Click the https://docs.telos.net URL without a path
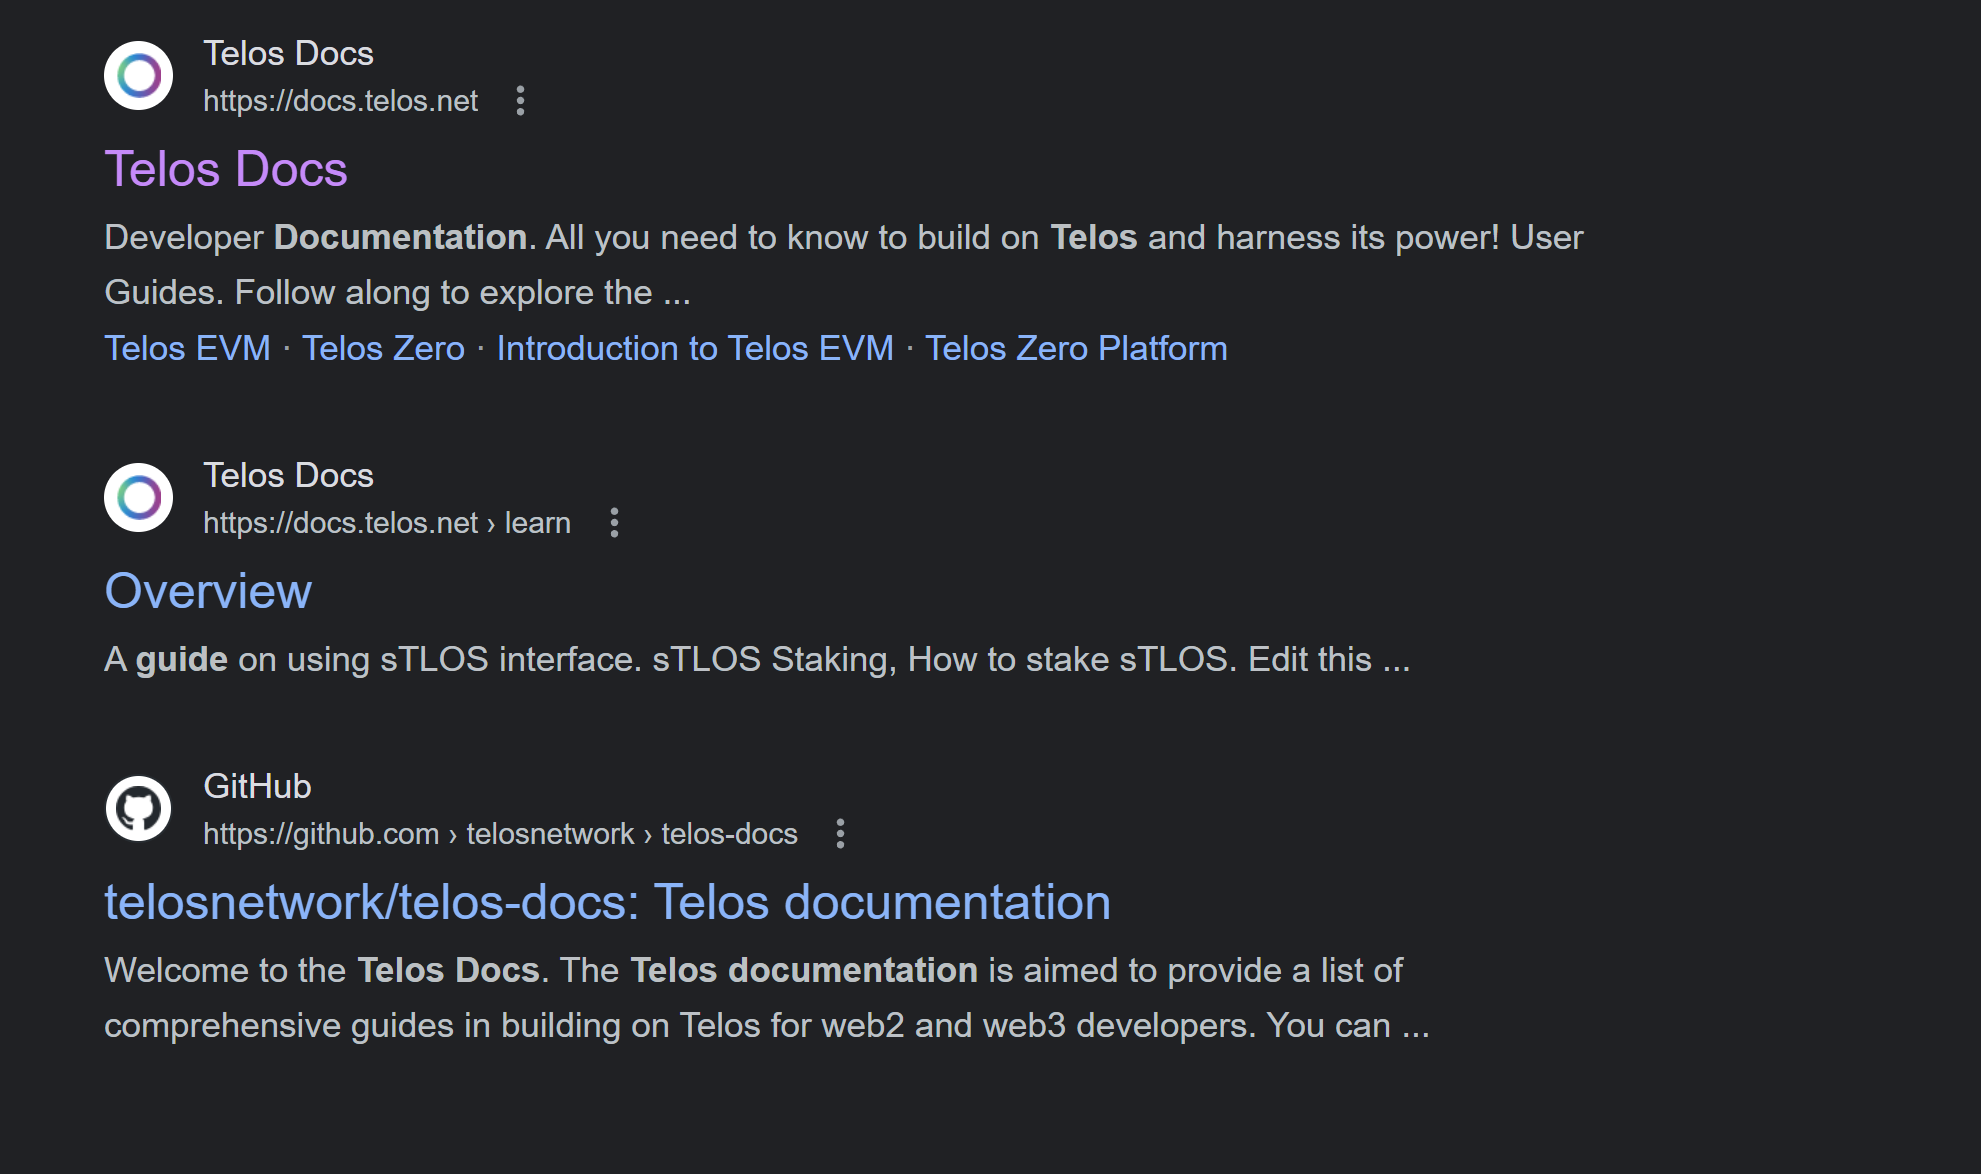The width and height of the screenshot is (1981, 1174). click(340, 101)
